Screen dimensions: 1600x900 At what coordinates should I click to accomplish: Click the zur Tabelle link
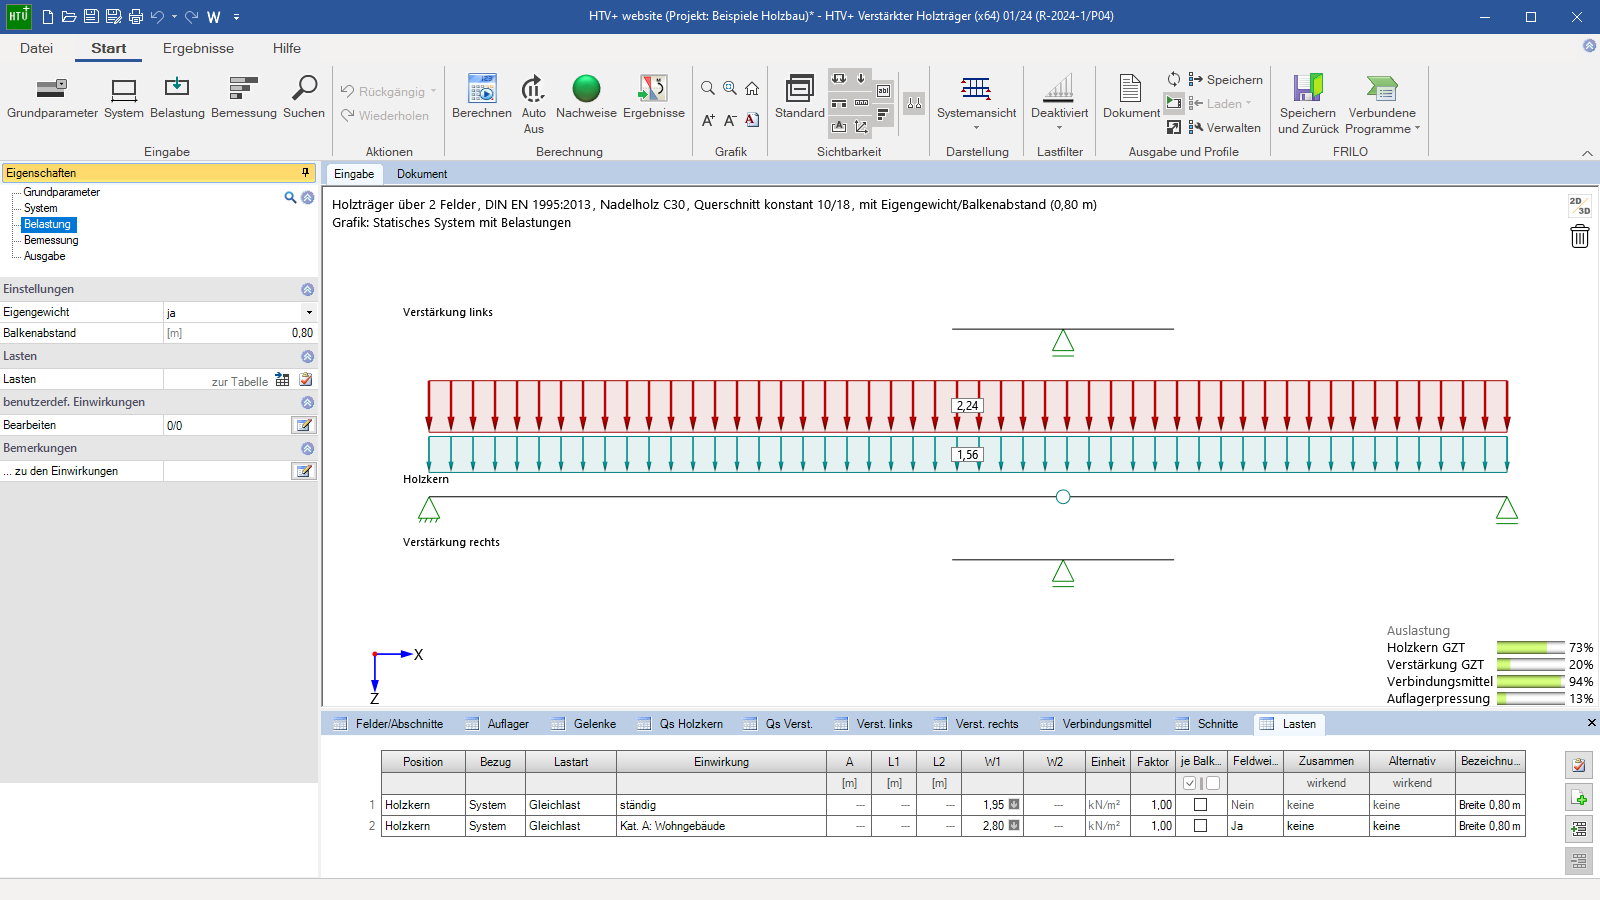pyautogui.click(x=240, y=381)
